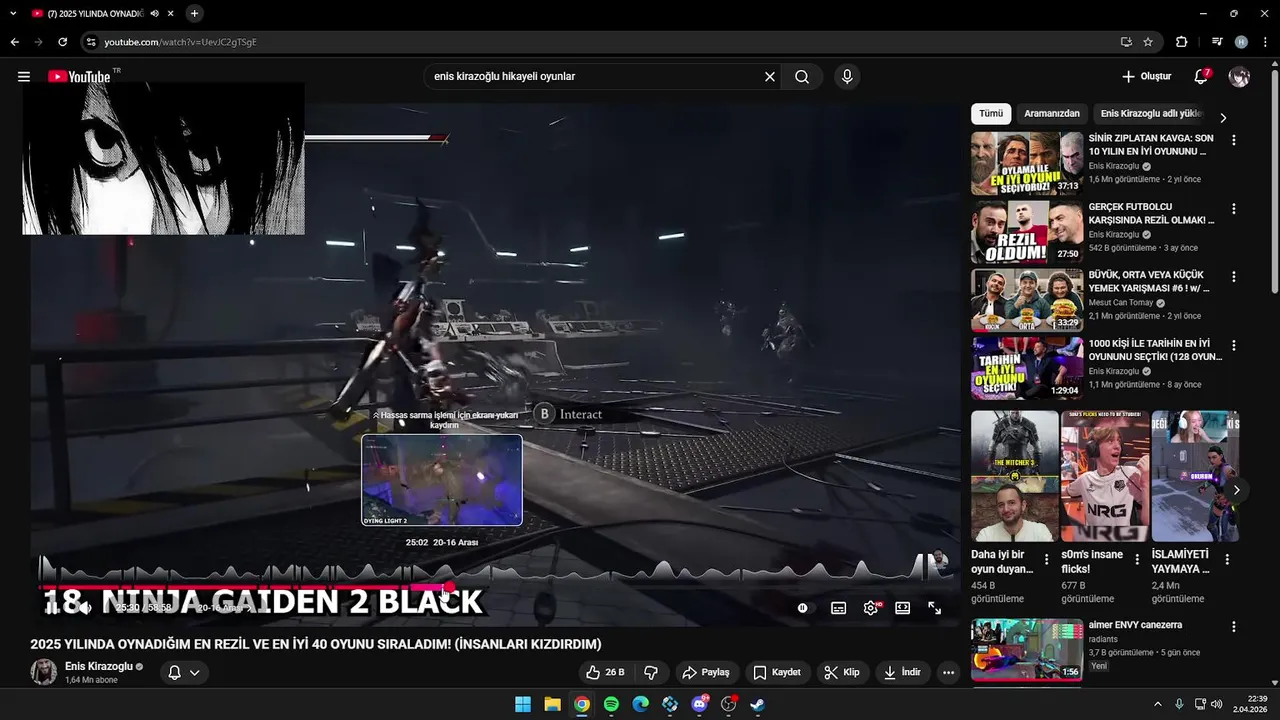Open the Oluştur create menu

(x=1146, y=77)
